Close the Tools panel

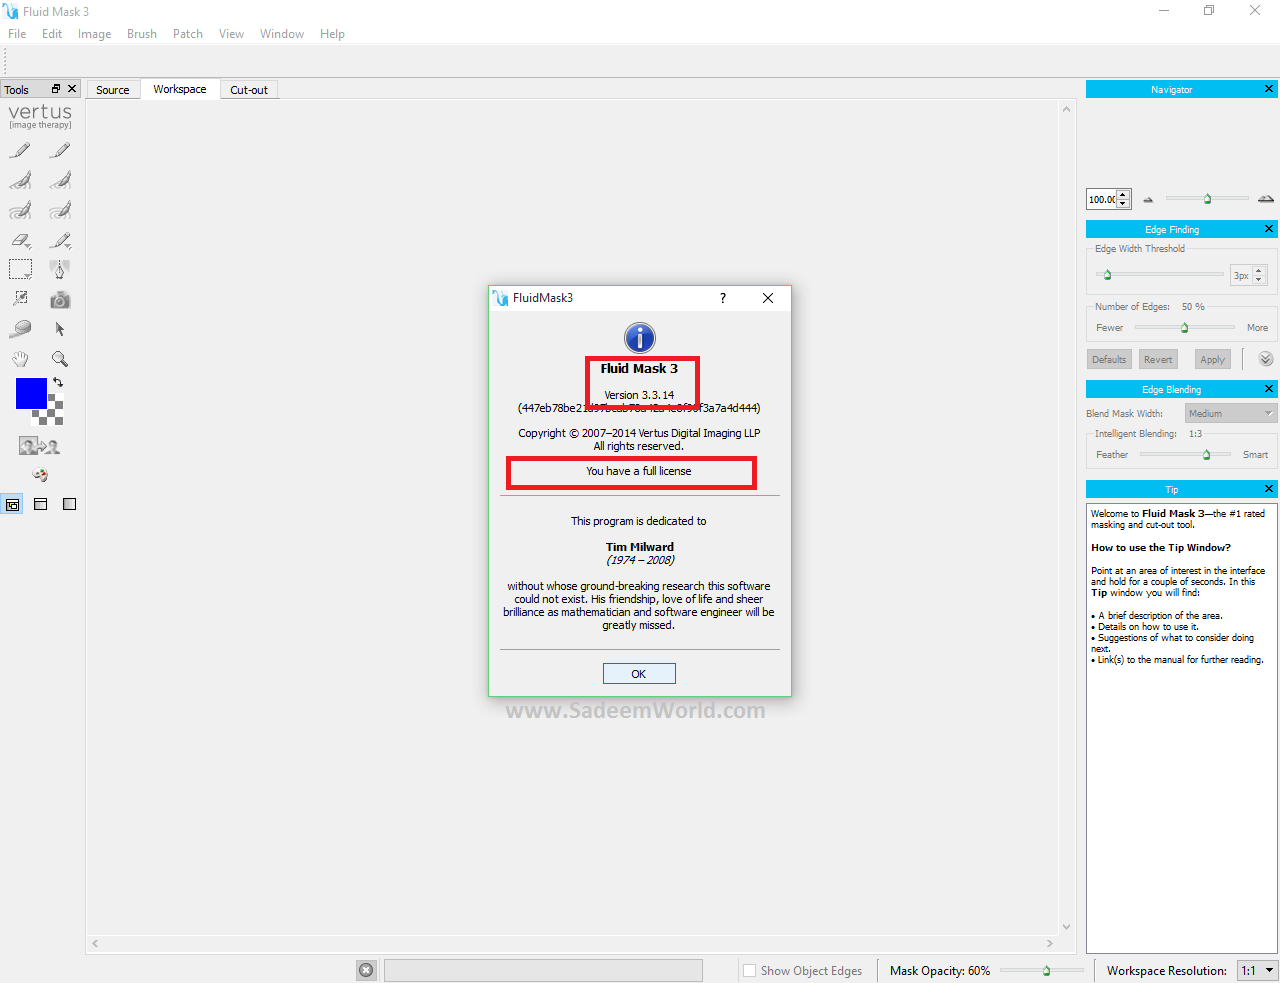click(72, 89)
